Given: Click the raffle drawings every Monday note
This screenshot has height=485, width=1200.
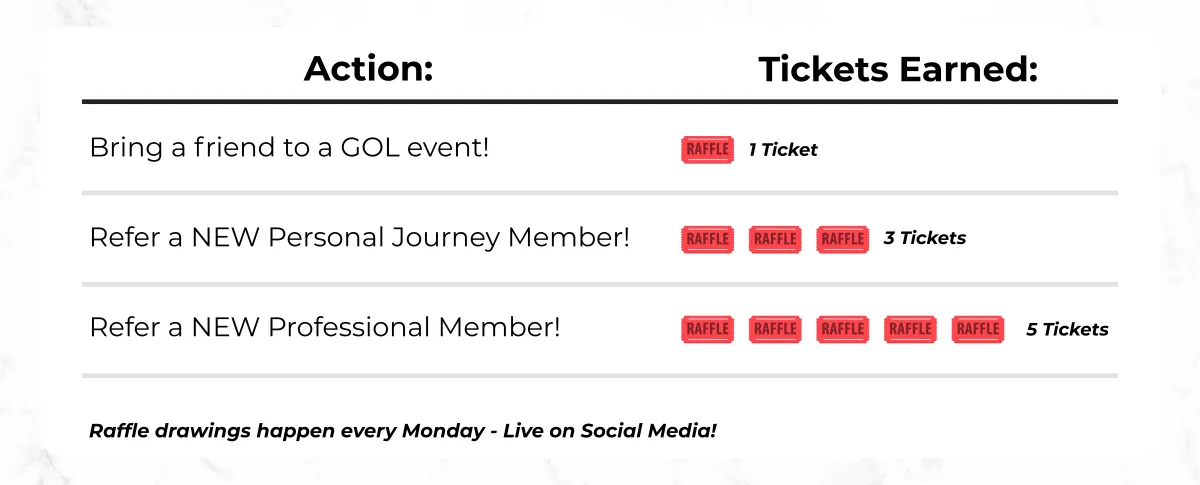Looking at the screenshot, I should pyautogui.click(x=403, y=431).
